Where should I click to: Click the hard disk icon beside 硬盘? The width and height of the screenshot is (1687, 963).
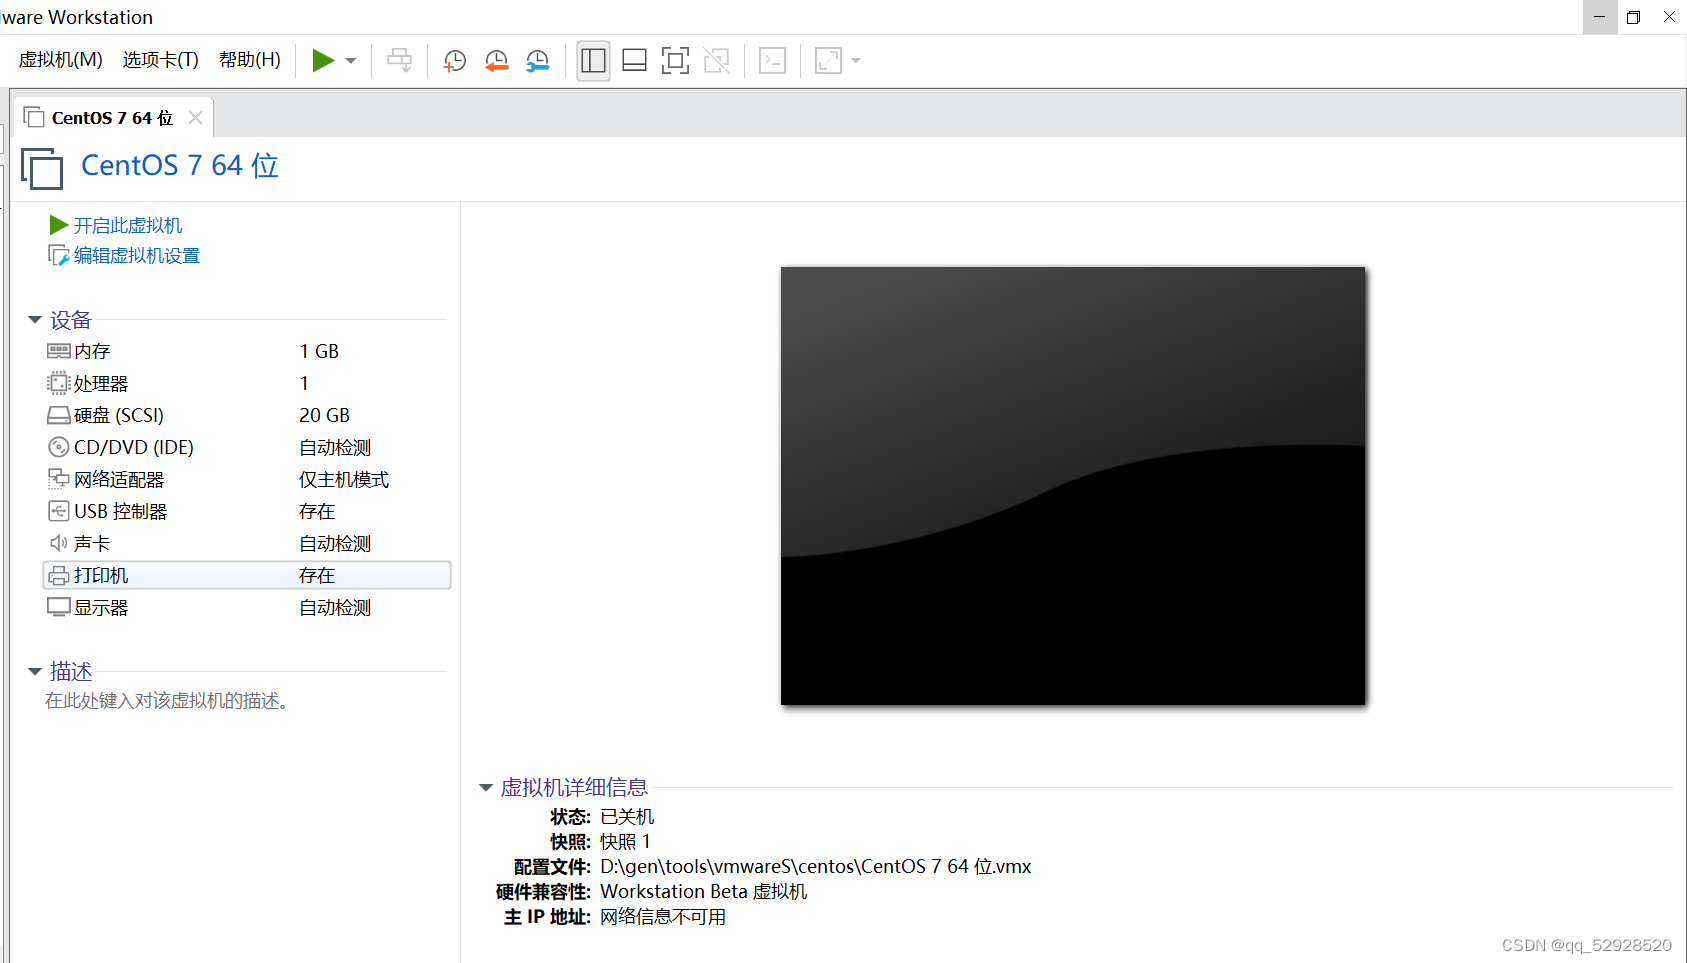click(x=59, y=415)
